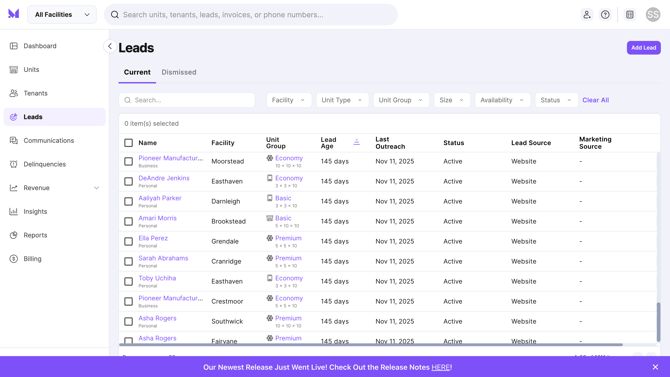670x377 pixels.
Task: Click the Reports sidebar icon
Action: coord(14,235)
